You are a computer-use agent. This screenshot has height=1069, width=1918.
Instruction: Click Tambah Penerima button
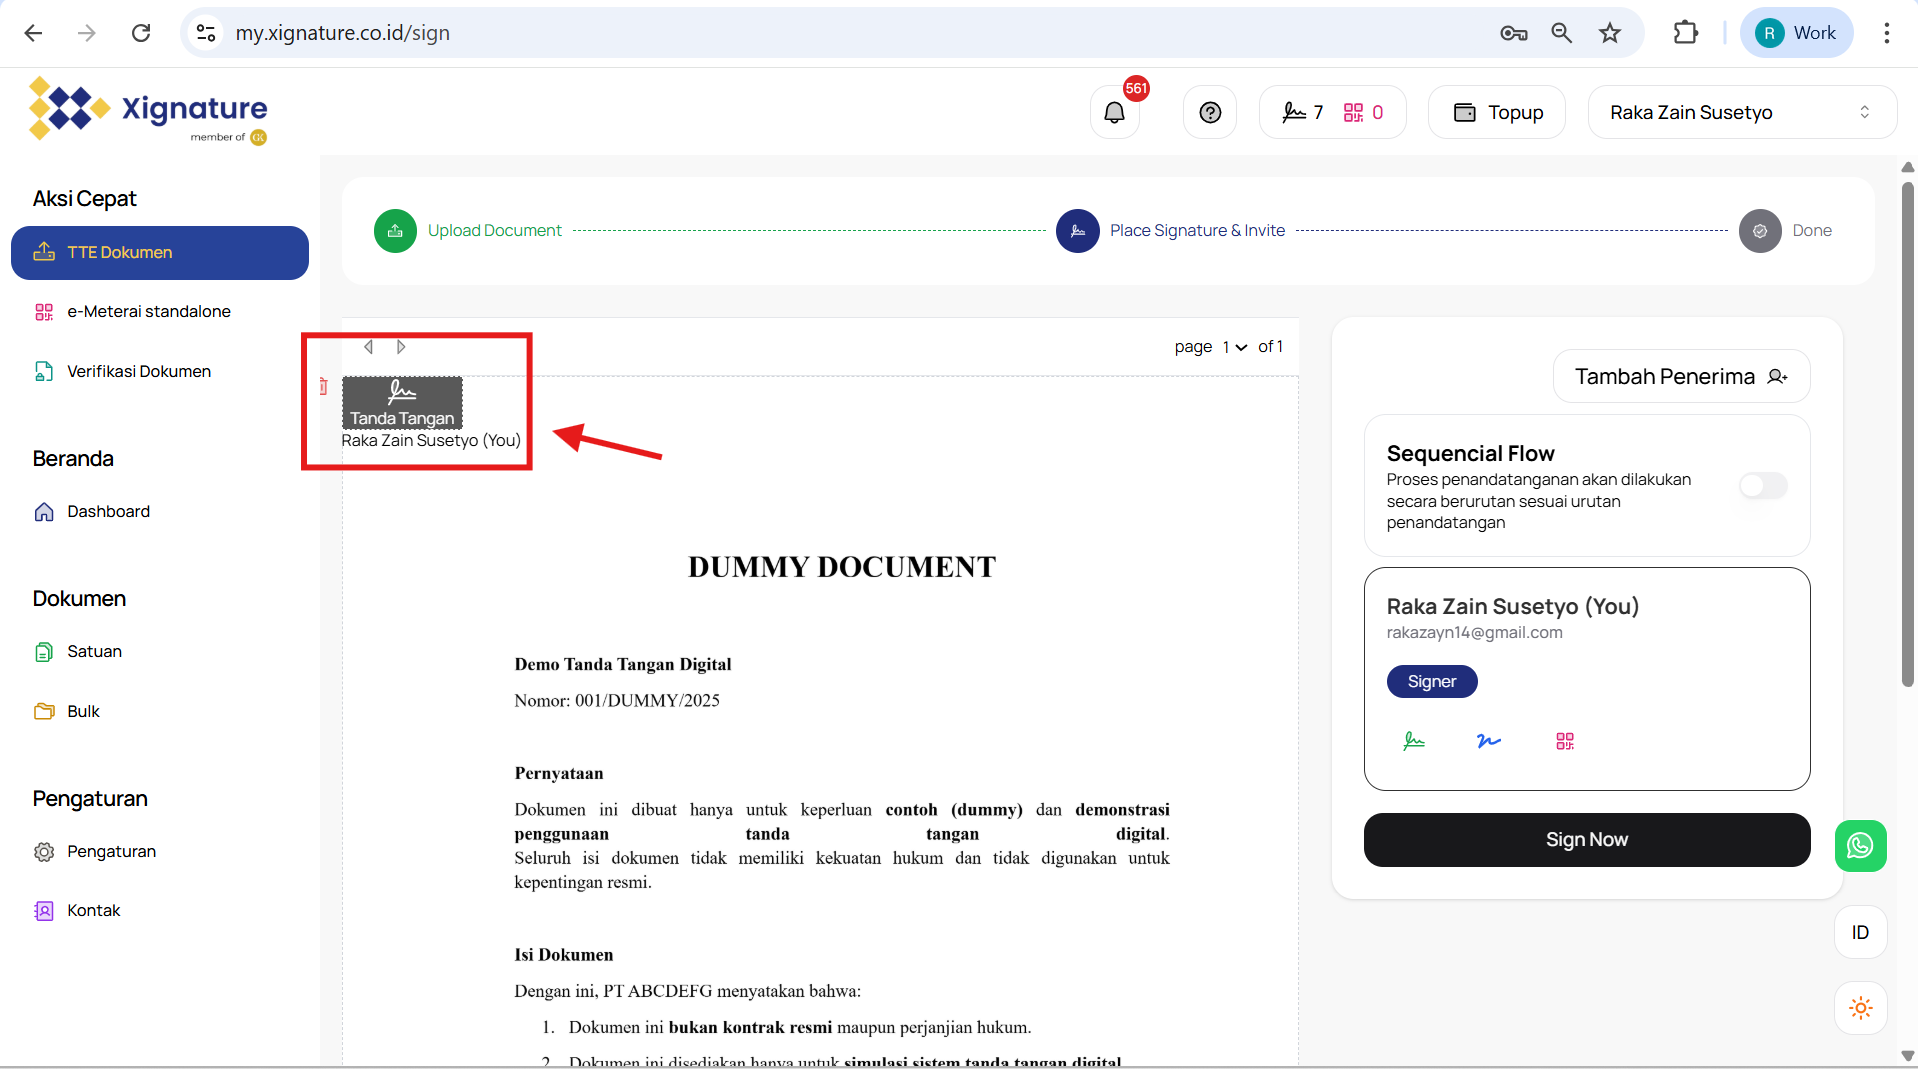point(1681,376)
